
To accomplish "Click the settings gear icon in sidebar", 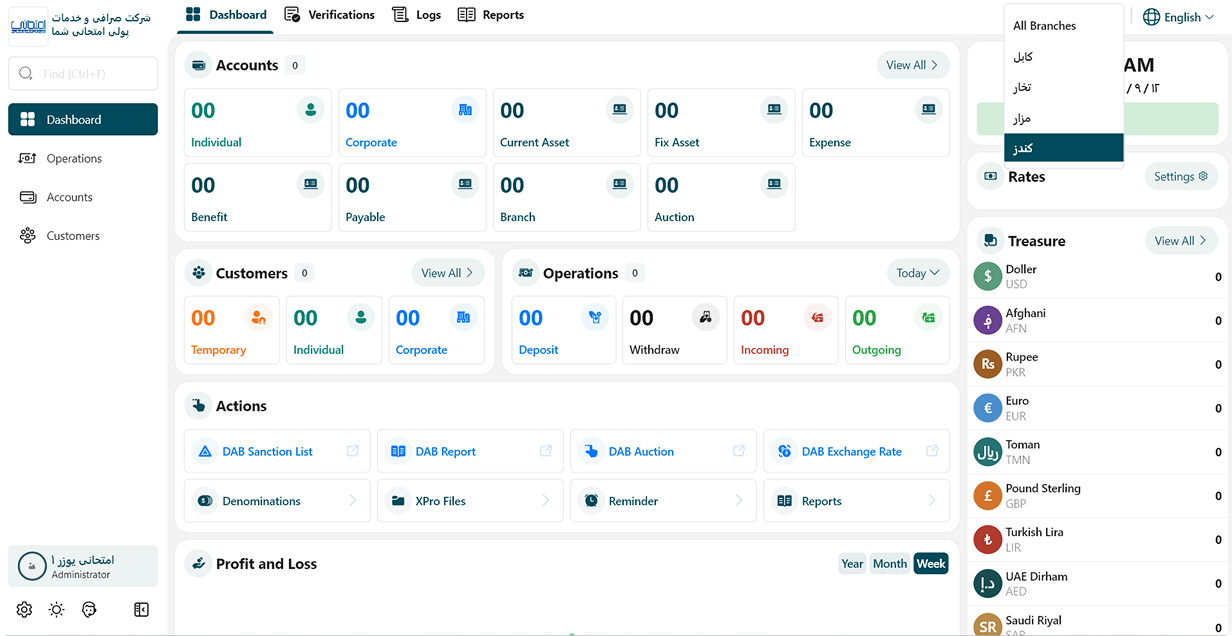I will pyautogui.click(x=24, y=609).
